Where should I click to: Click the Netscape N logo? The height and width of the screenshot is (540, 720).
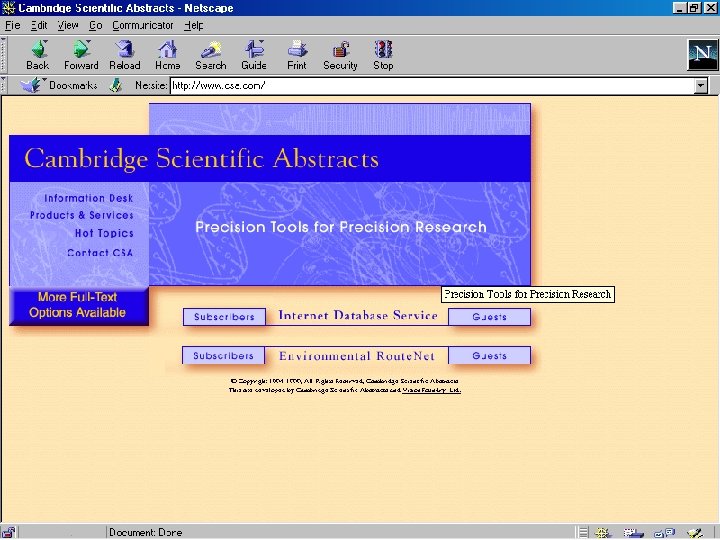coord(702,55)
